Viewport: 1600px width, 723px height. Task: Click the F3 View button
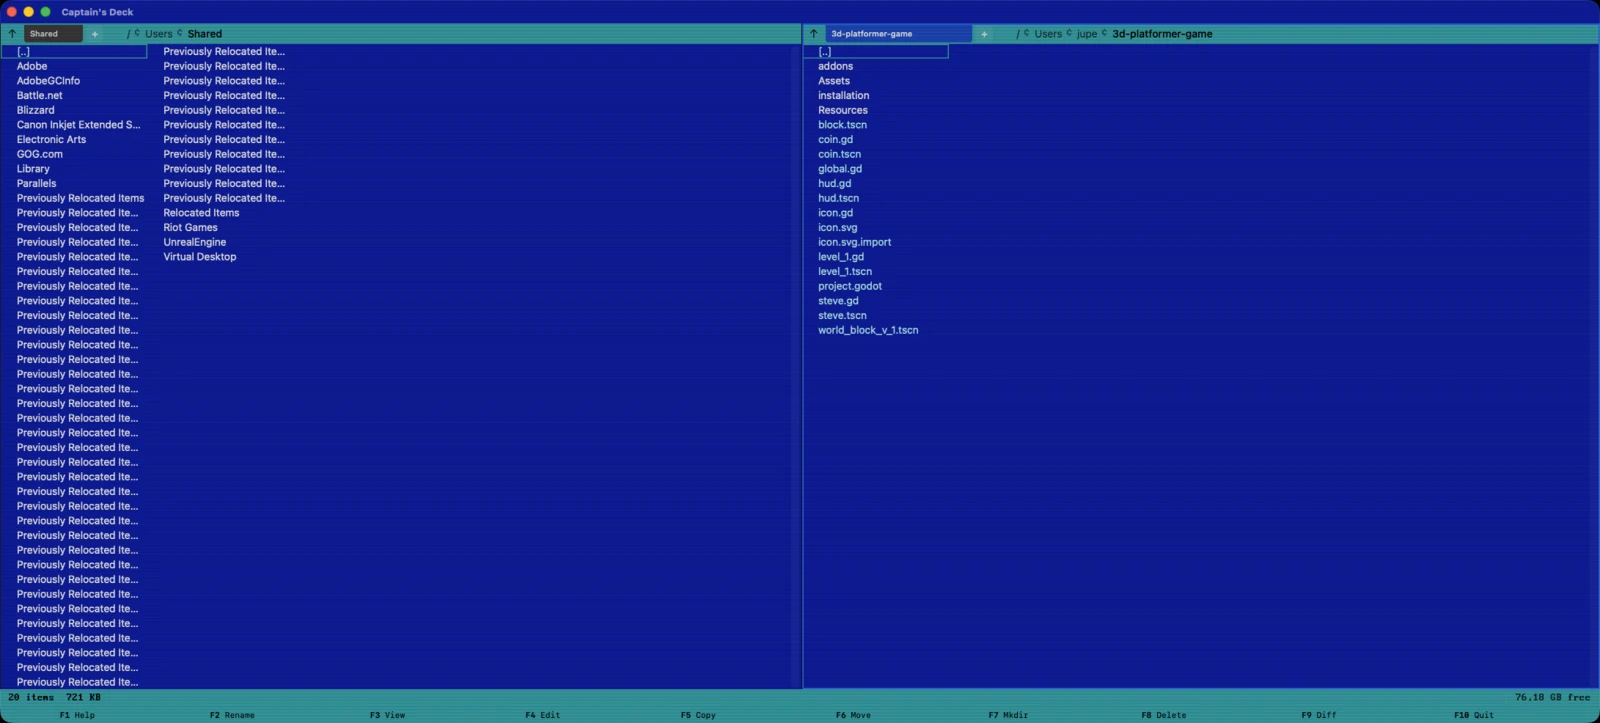click(387, 715)
